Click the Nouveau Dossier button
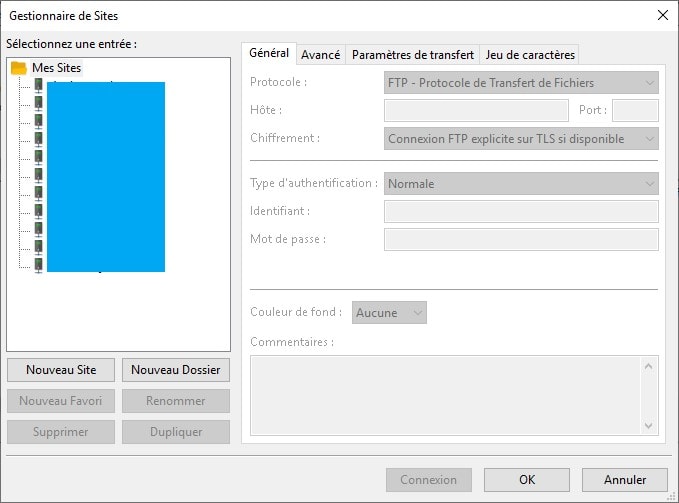This screenshot has width=679, height=503. point(176,370)
